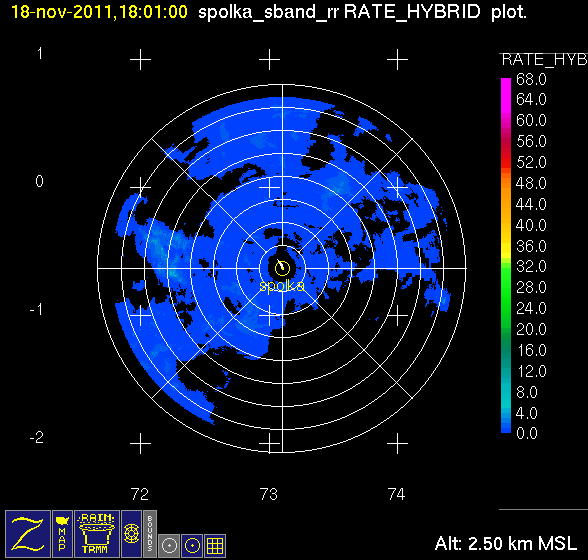Click the spolka radar location marker
Viewport: 588px width, 560px height.
click(x=282, y=268)
